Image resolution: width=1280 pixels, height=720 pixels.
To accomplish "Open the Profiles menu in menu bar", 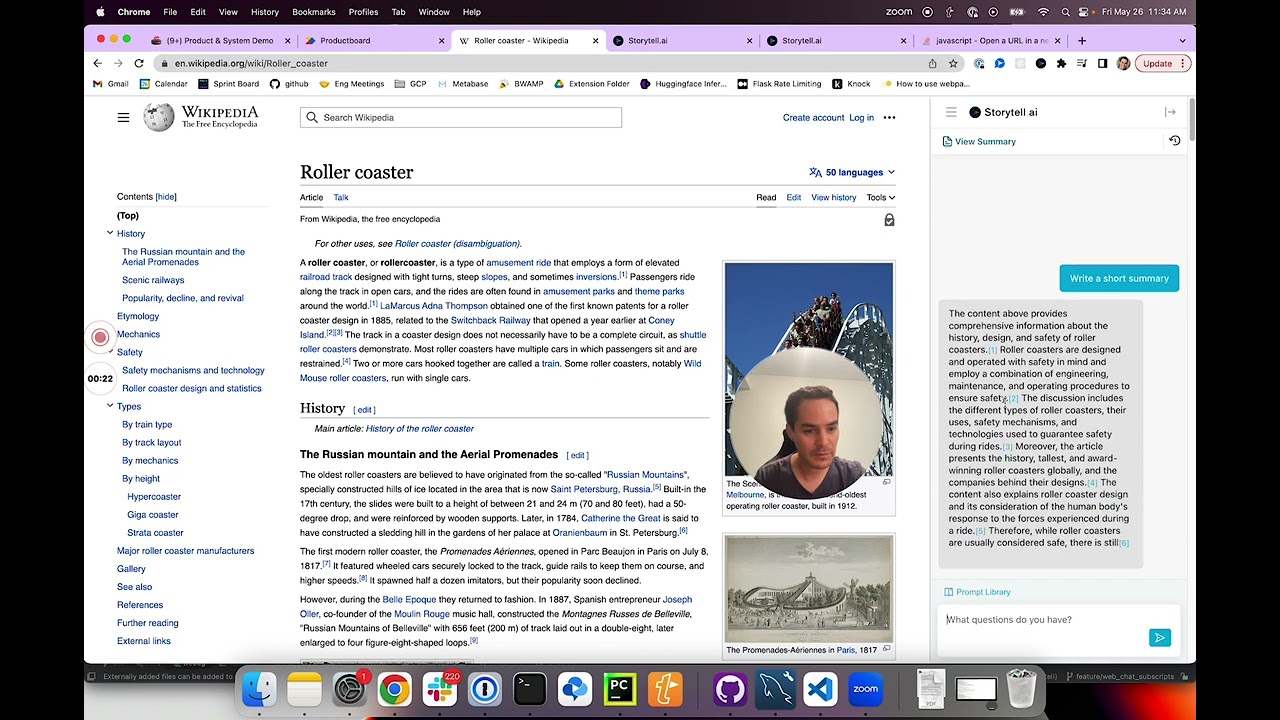I will point(363,12).
